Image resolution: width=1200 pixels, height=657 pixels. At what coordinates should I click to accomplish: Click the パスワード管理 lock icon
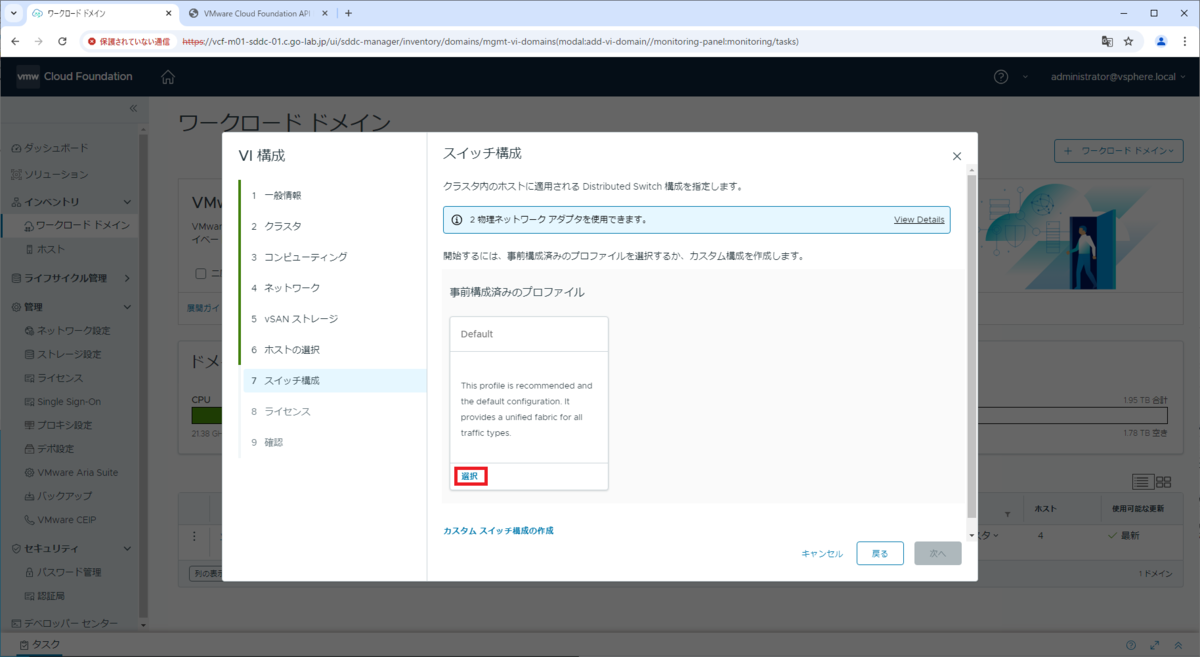tap(29, 572)
